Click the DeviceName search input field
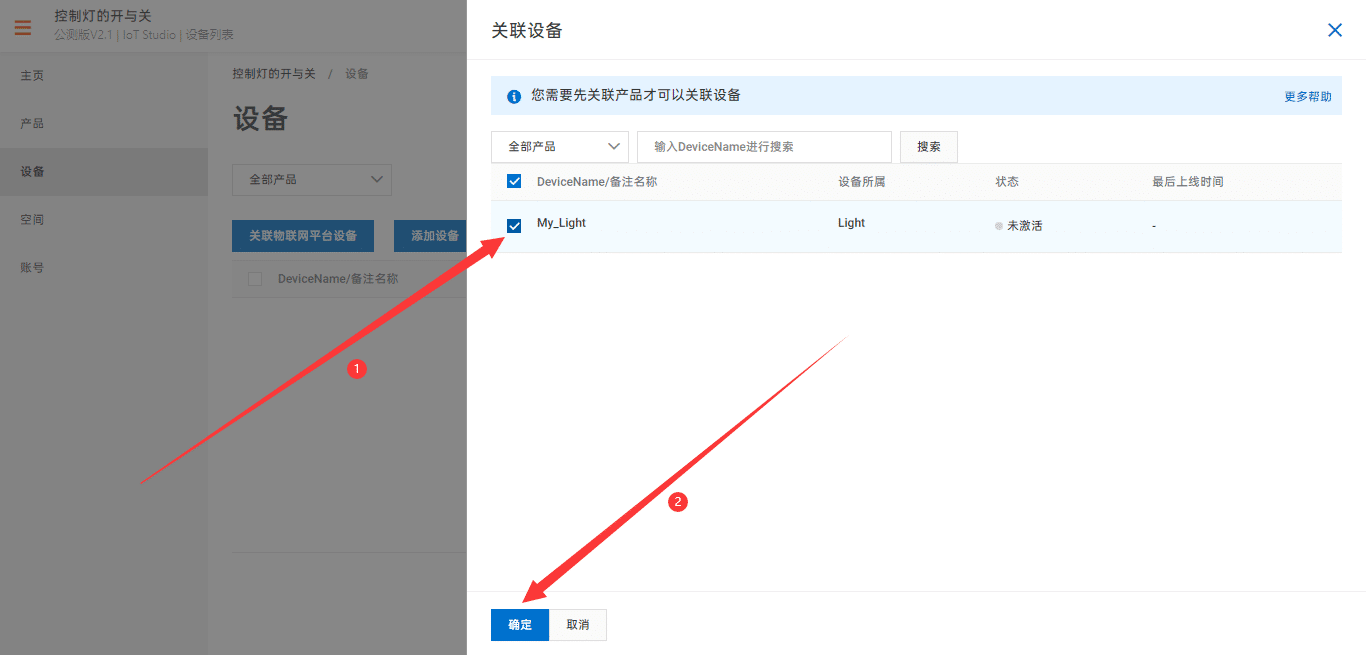Screen dimensions: 1366x655 pyautogui.click(x=764, y=146)
